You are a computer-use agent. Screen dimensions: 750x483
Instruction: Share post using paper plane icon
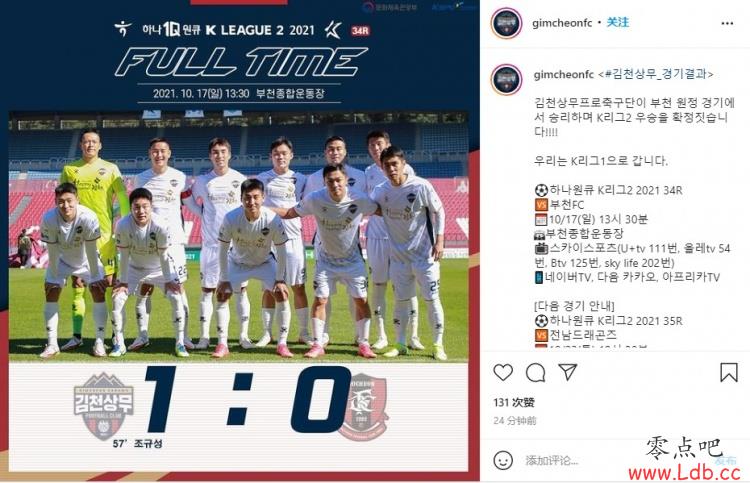coord(568,372)
